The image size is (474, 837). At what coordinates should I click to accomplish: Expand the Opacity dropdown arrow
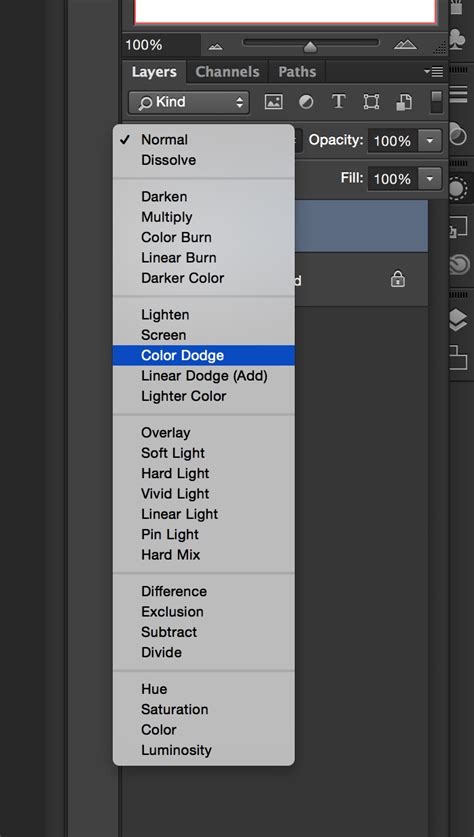pos(430,141)
